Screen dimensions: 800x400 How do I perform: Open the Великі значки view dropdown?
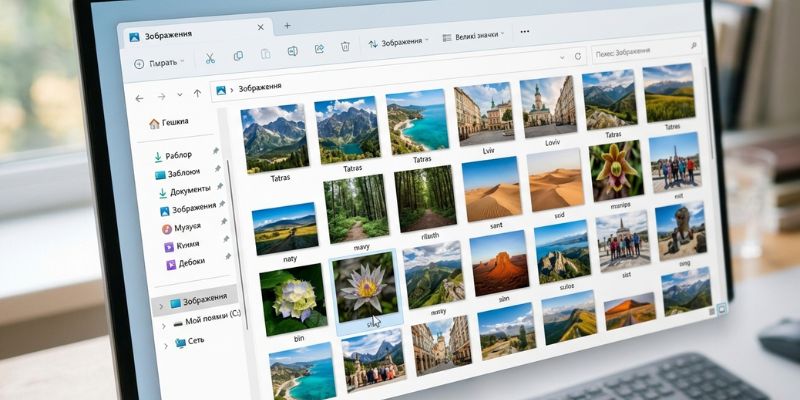(x=473, y=36)
